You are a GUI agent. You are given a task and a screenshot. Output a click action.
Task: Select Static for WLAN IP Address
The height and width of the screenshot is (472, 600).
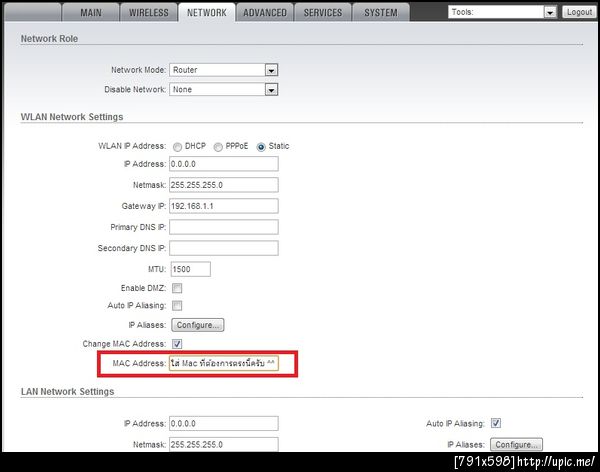pos(261,147)
